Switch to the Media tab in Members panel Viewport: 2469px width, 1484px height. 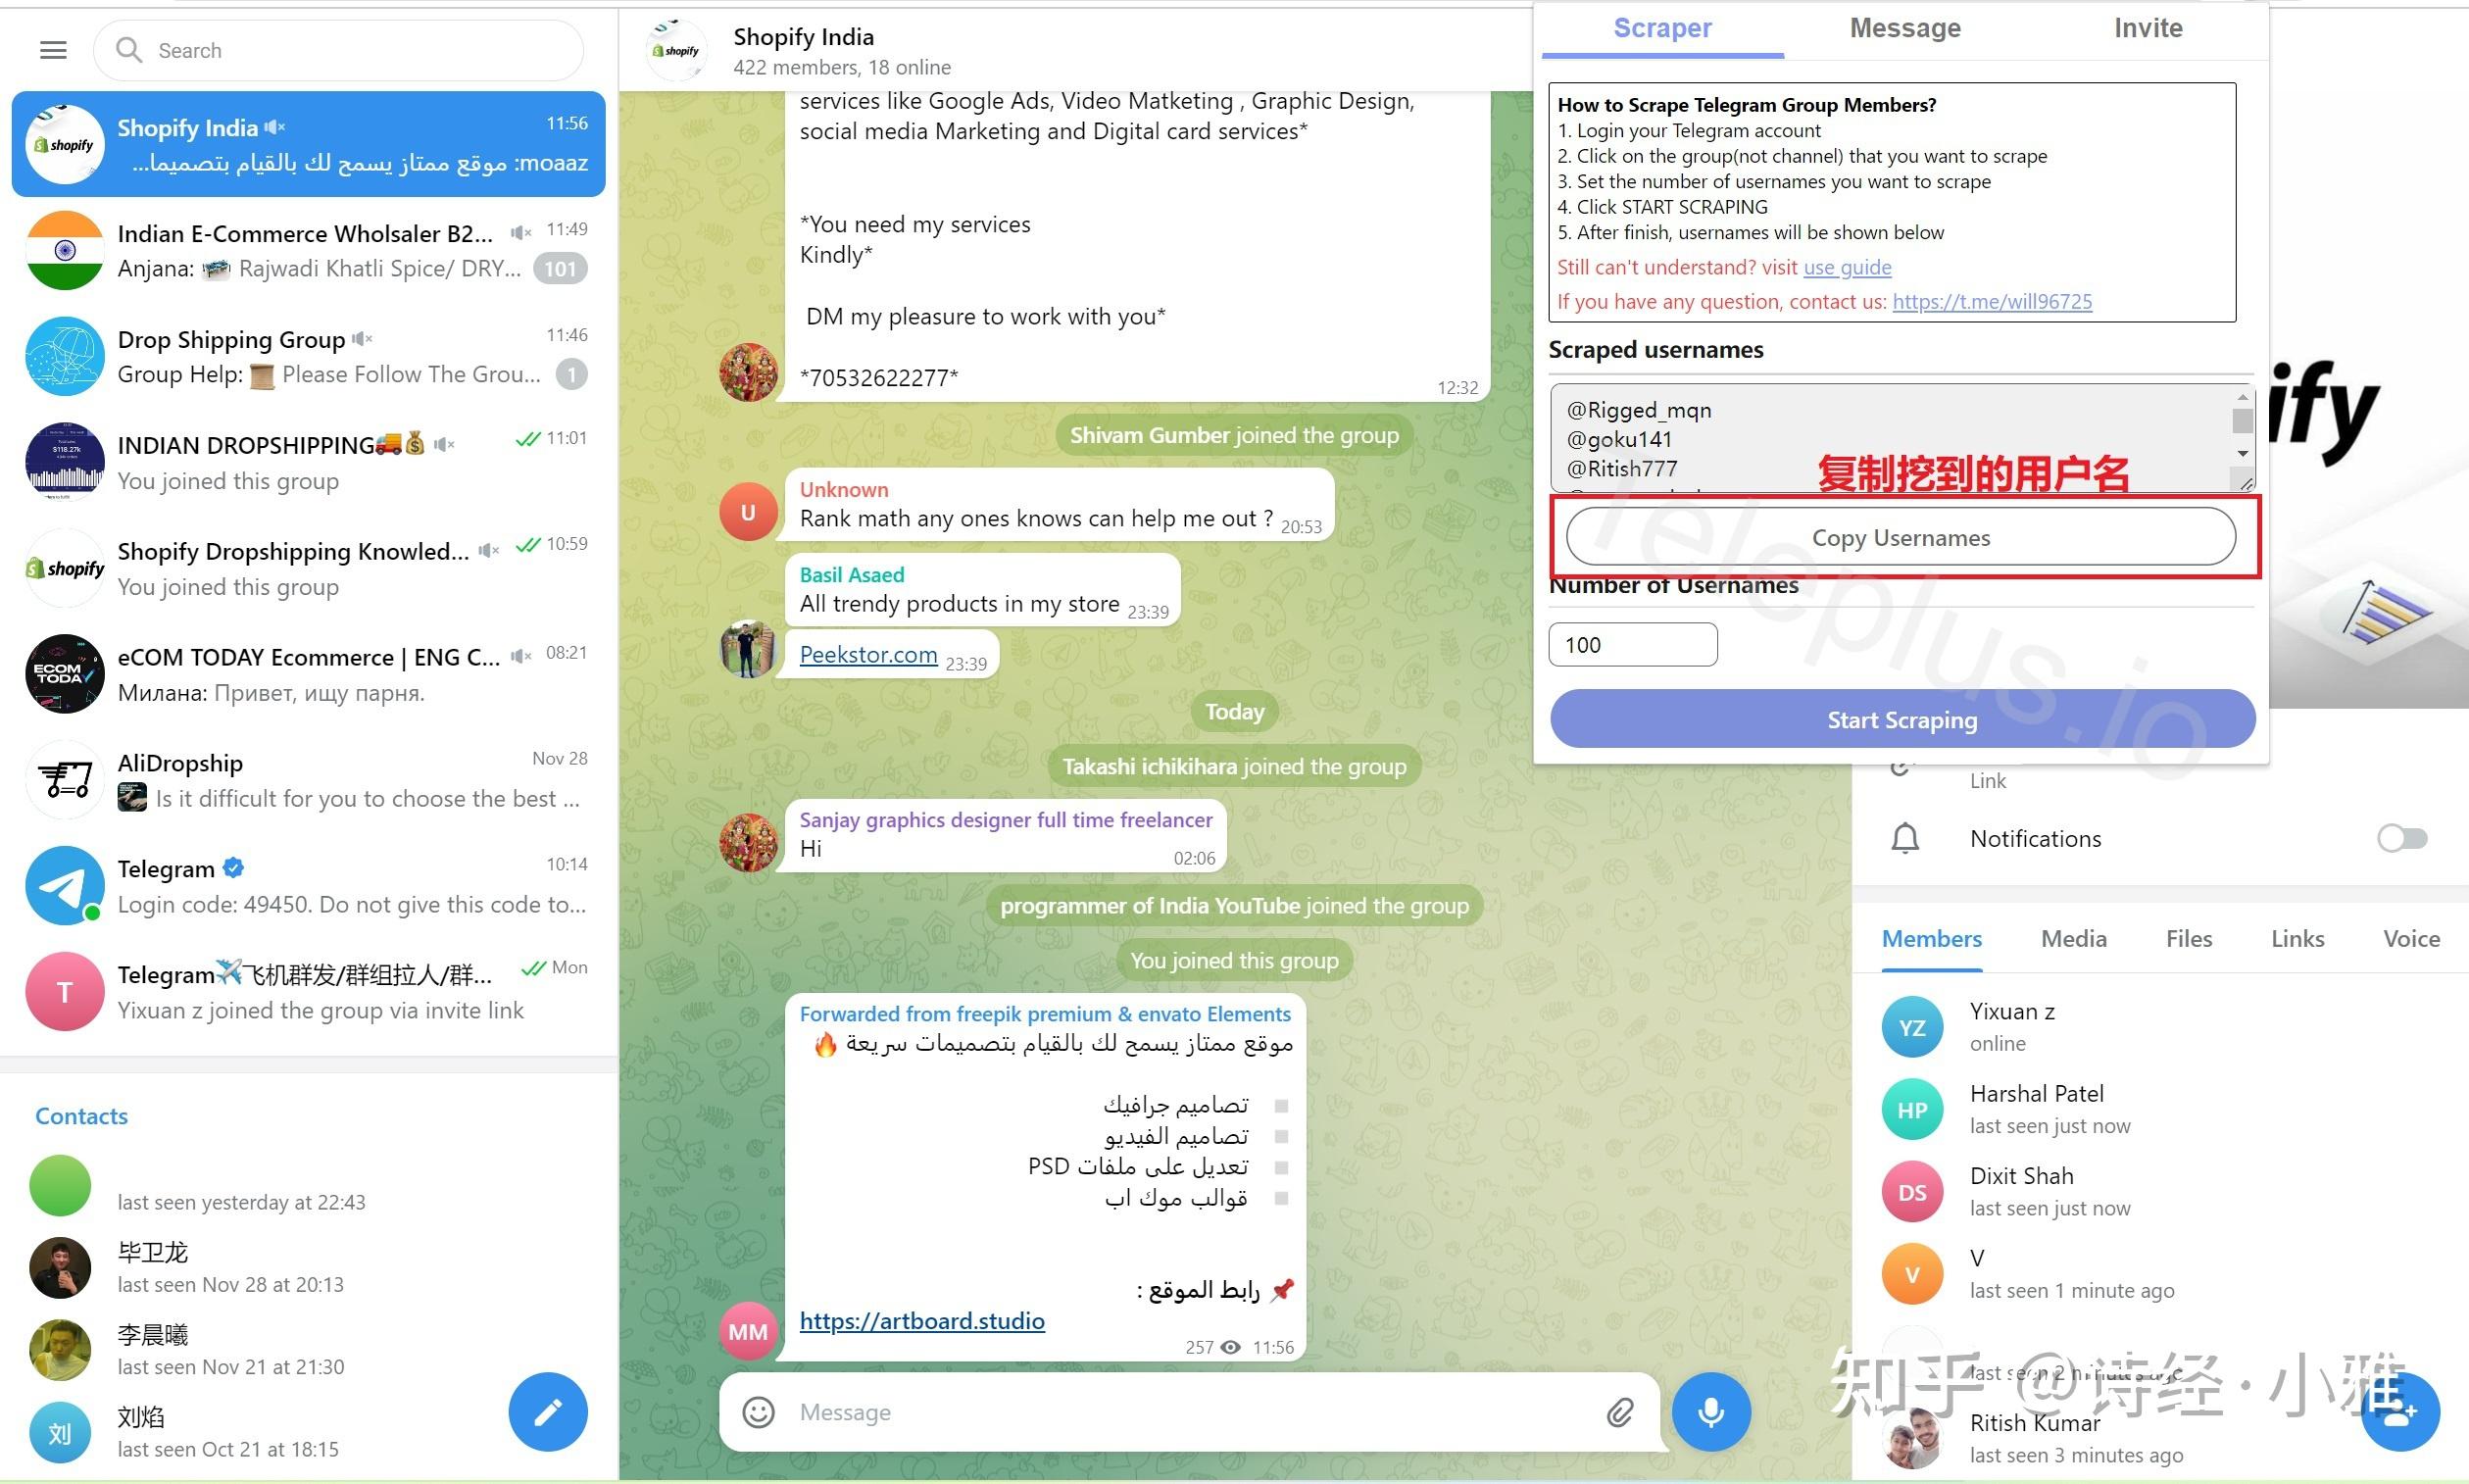click(2074, 937)
